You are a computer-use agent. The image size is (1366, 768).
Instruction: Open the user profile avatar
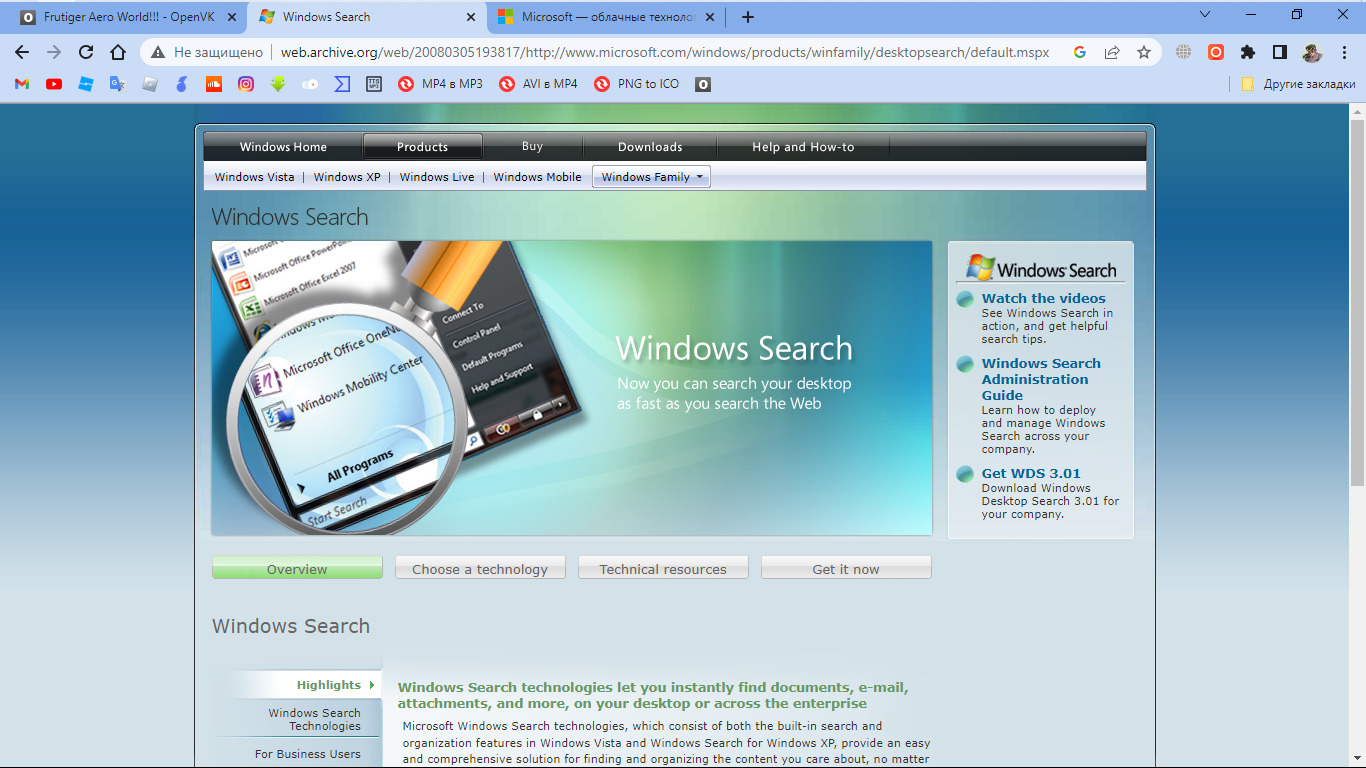click(x=1312, y=52)
